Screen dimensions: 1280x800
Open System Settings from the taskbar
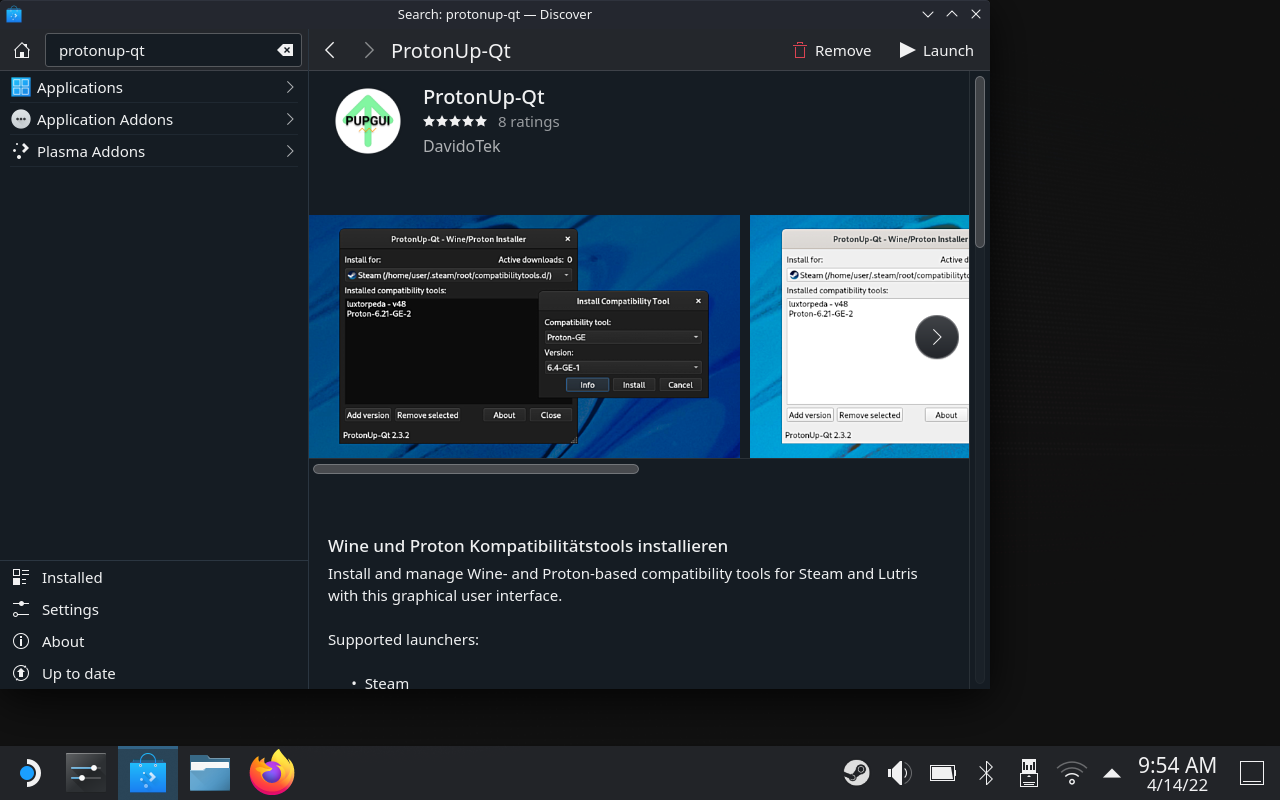86,773
